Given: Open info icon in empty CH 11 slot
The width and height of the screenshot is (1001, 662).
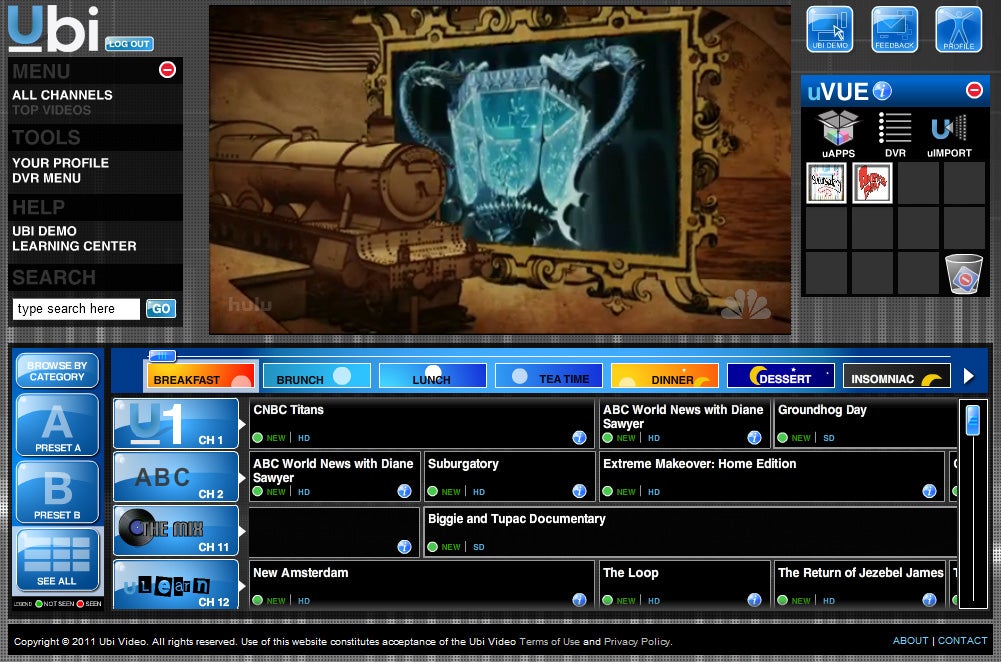Looking at the screenshot, I should coord(405,546).
